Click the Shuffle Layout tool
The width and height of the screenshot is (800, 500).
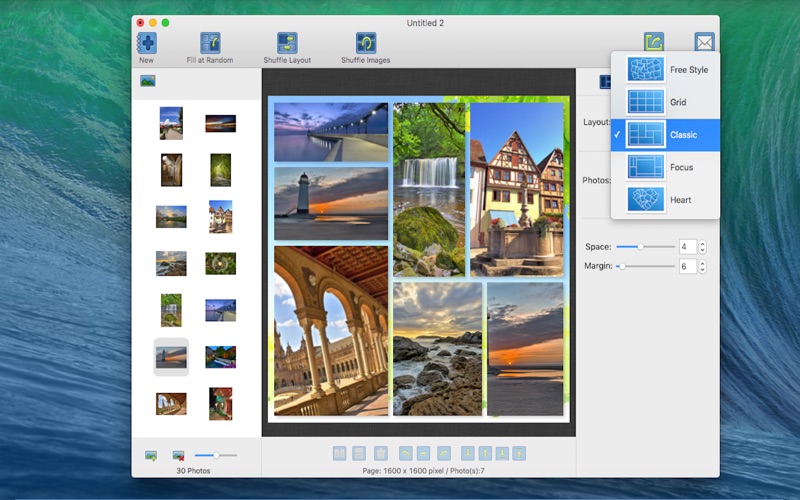pos(287,43)
